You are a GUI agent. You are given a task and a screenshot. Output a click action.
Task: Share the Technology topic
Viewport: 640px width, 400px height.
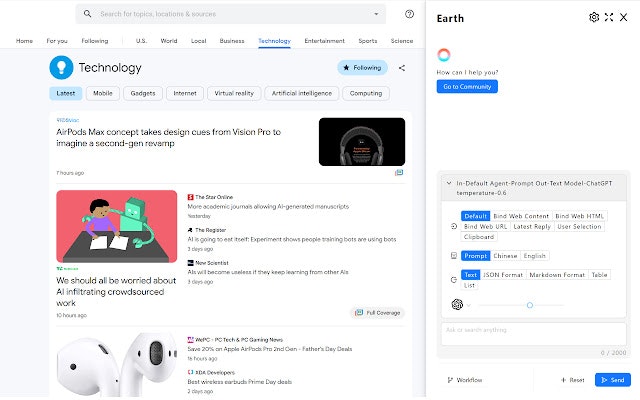click(402, 68)
